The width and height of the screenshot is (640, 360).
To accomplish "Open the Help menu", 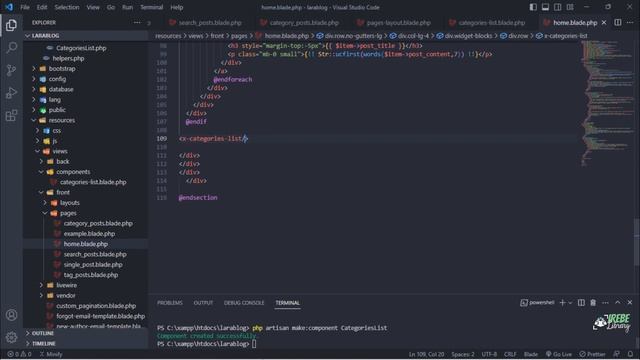I will (x=177, y=7).
